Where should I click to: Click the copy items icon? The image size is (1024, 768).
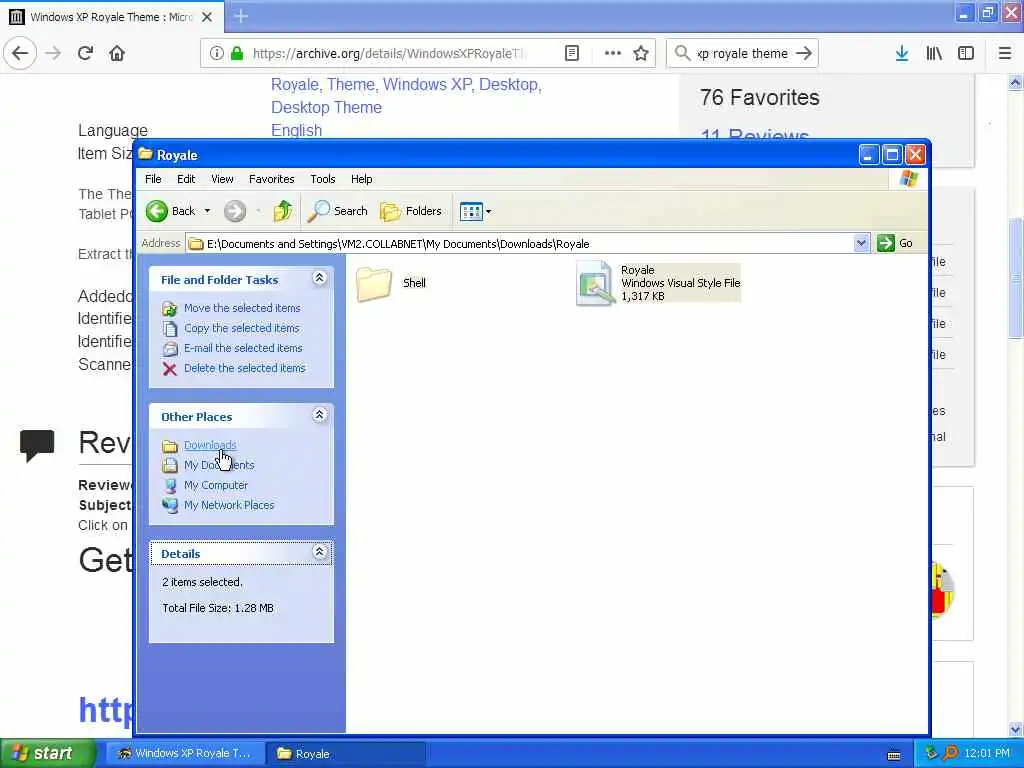(170, 328)
